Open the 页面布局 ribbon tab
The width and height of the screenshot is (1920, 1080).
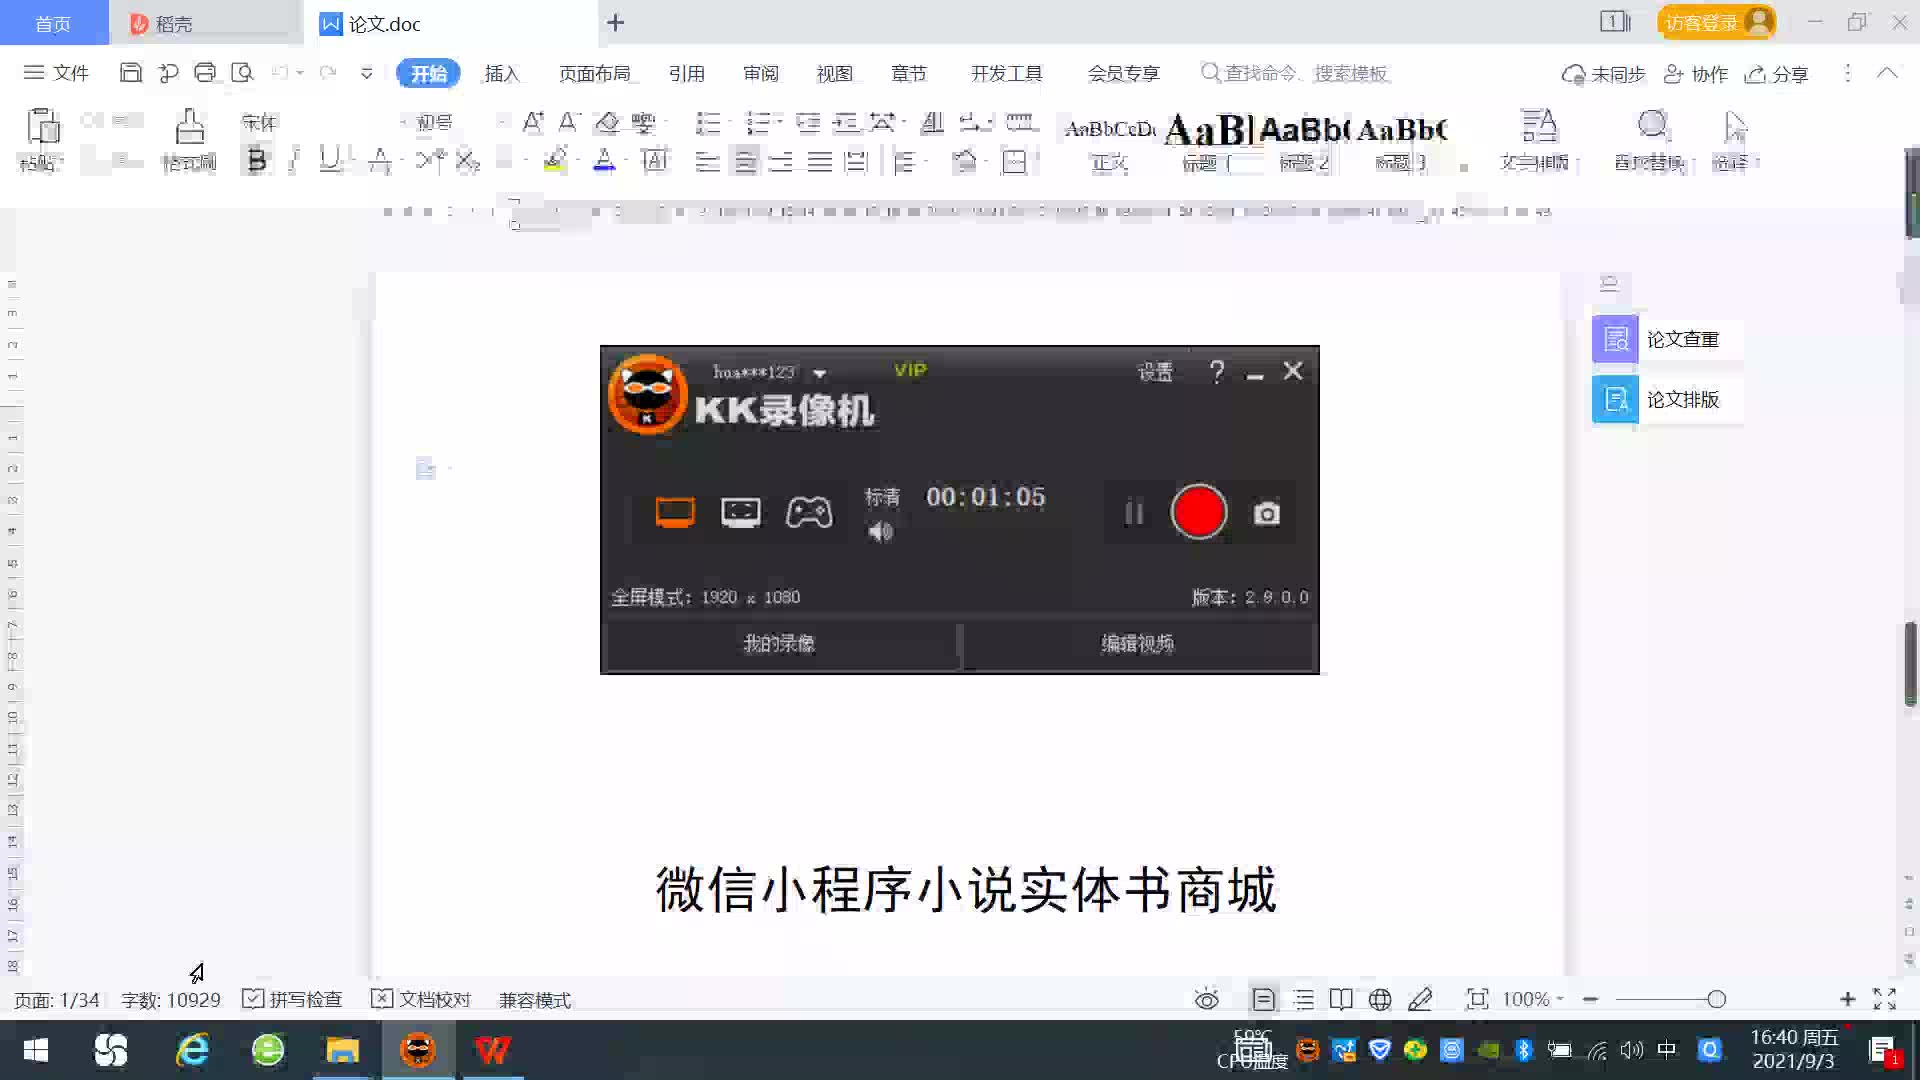(x=594, y=73)
